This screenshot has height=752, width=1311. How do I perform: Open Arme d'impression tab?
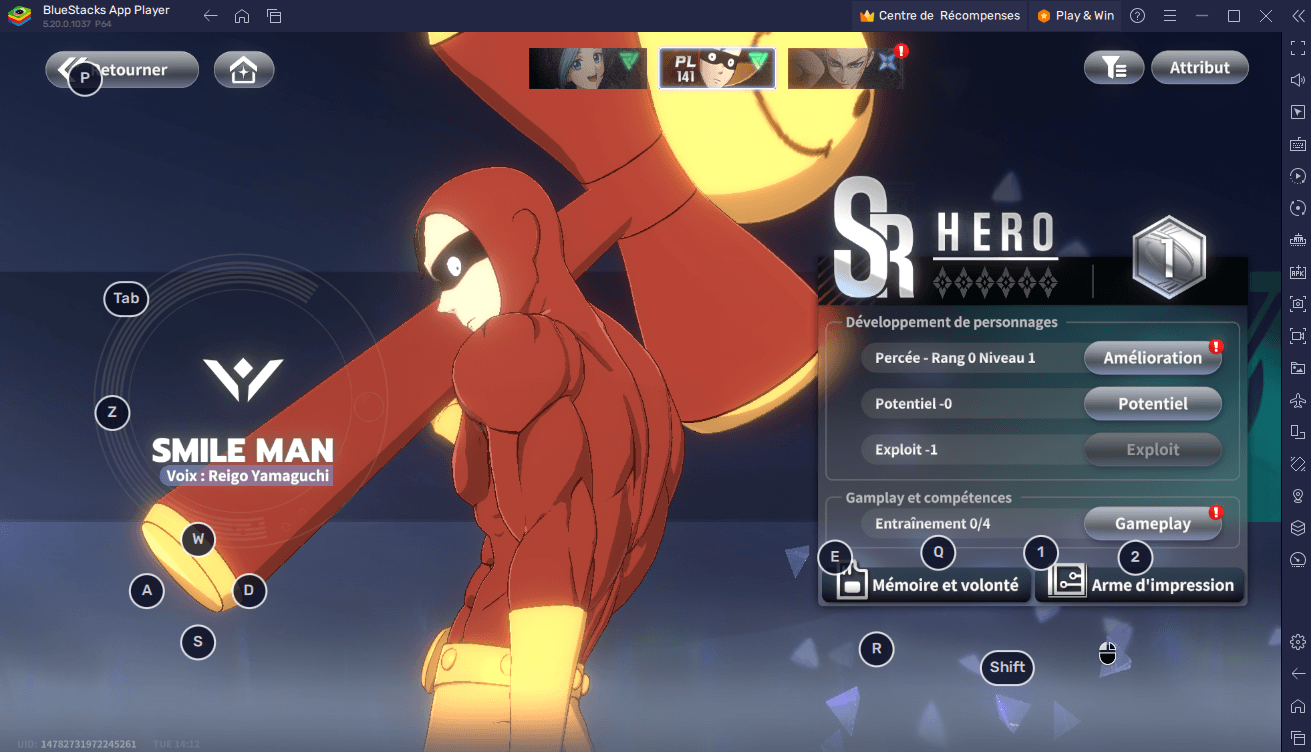[x=1140, y=585]
